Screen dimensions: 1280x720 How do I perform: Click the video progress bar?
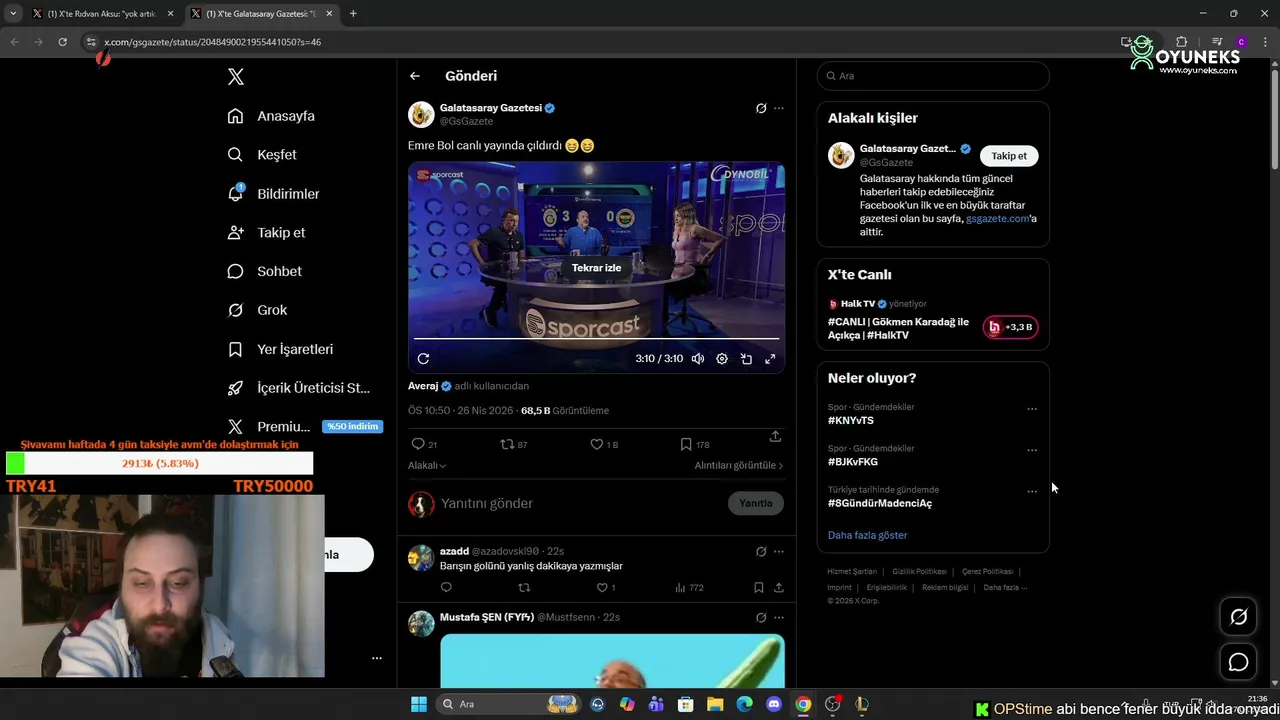click(x=596, y=339)
